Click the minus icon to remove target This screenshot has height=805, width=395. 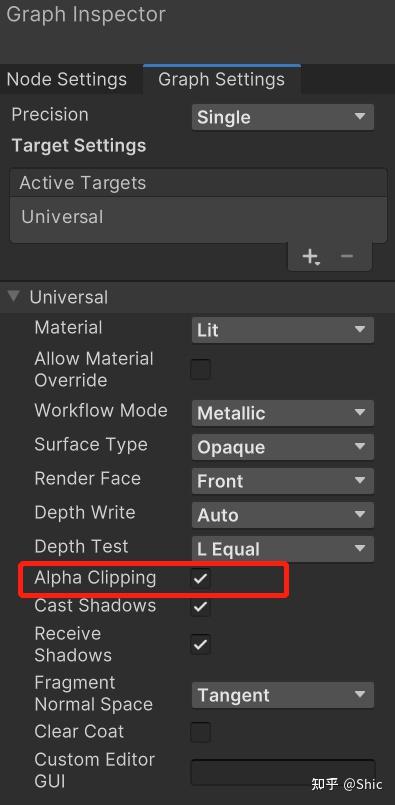(x=347, y=256)
